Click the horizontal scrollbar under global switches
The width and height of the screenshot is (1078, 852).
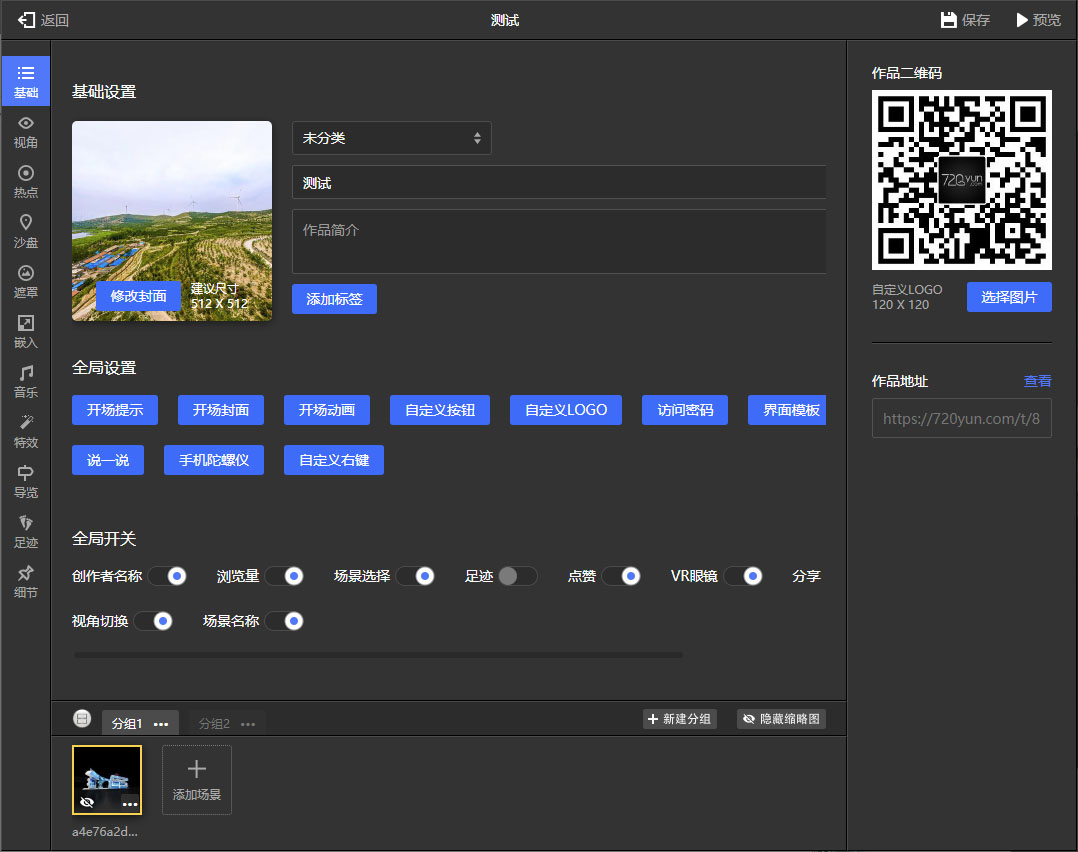tap(378, 656)
